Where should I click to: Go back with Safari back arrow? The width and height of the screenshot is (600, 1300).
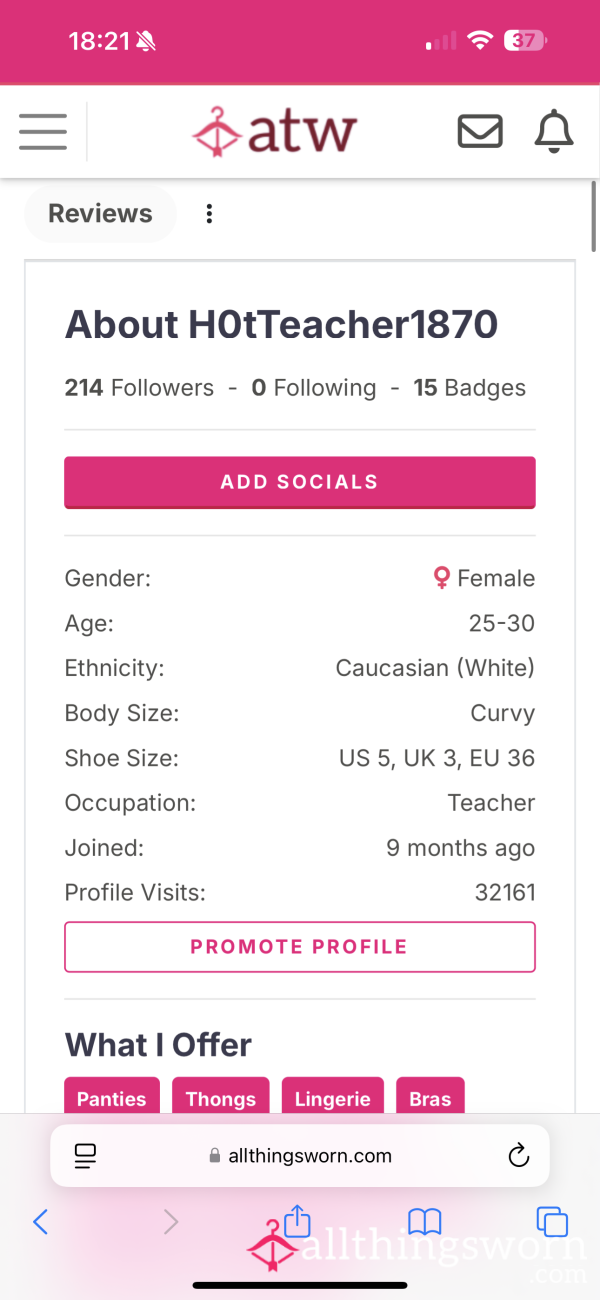click(x=41, y=1221)
